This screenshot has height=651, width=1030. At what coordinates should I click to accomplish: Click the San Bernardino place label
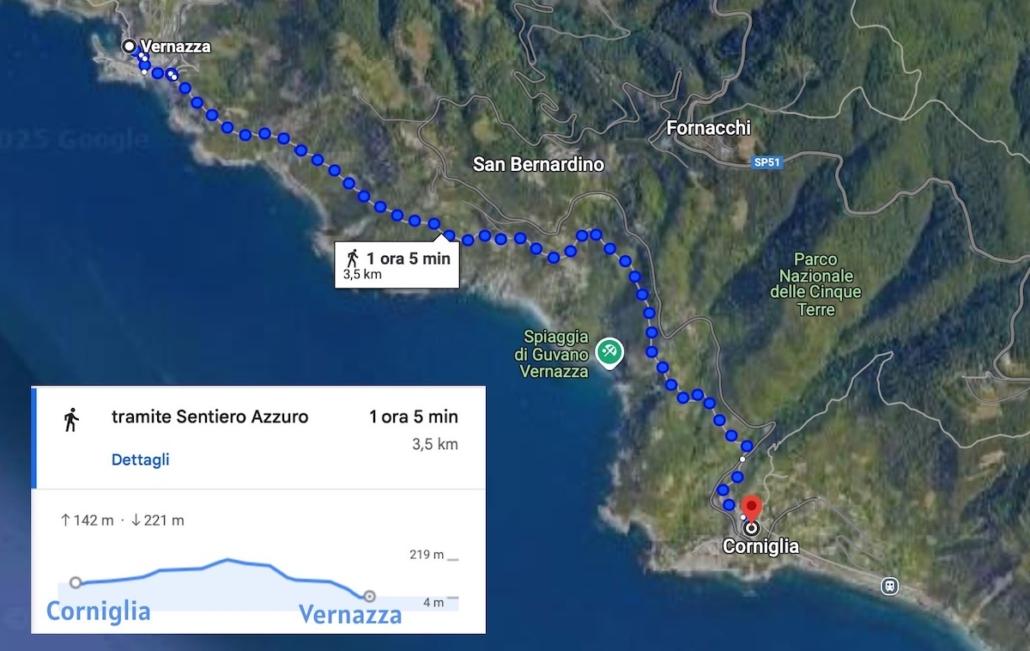pyautogui.click(x=538, y=164)
